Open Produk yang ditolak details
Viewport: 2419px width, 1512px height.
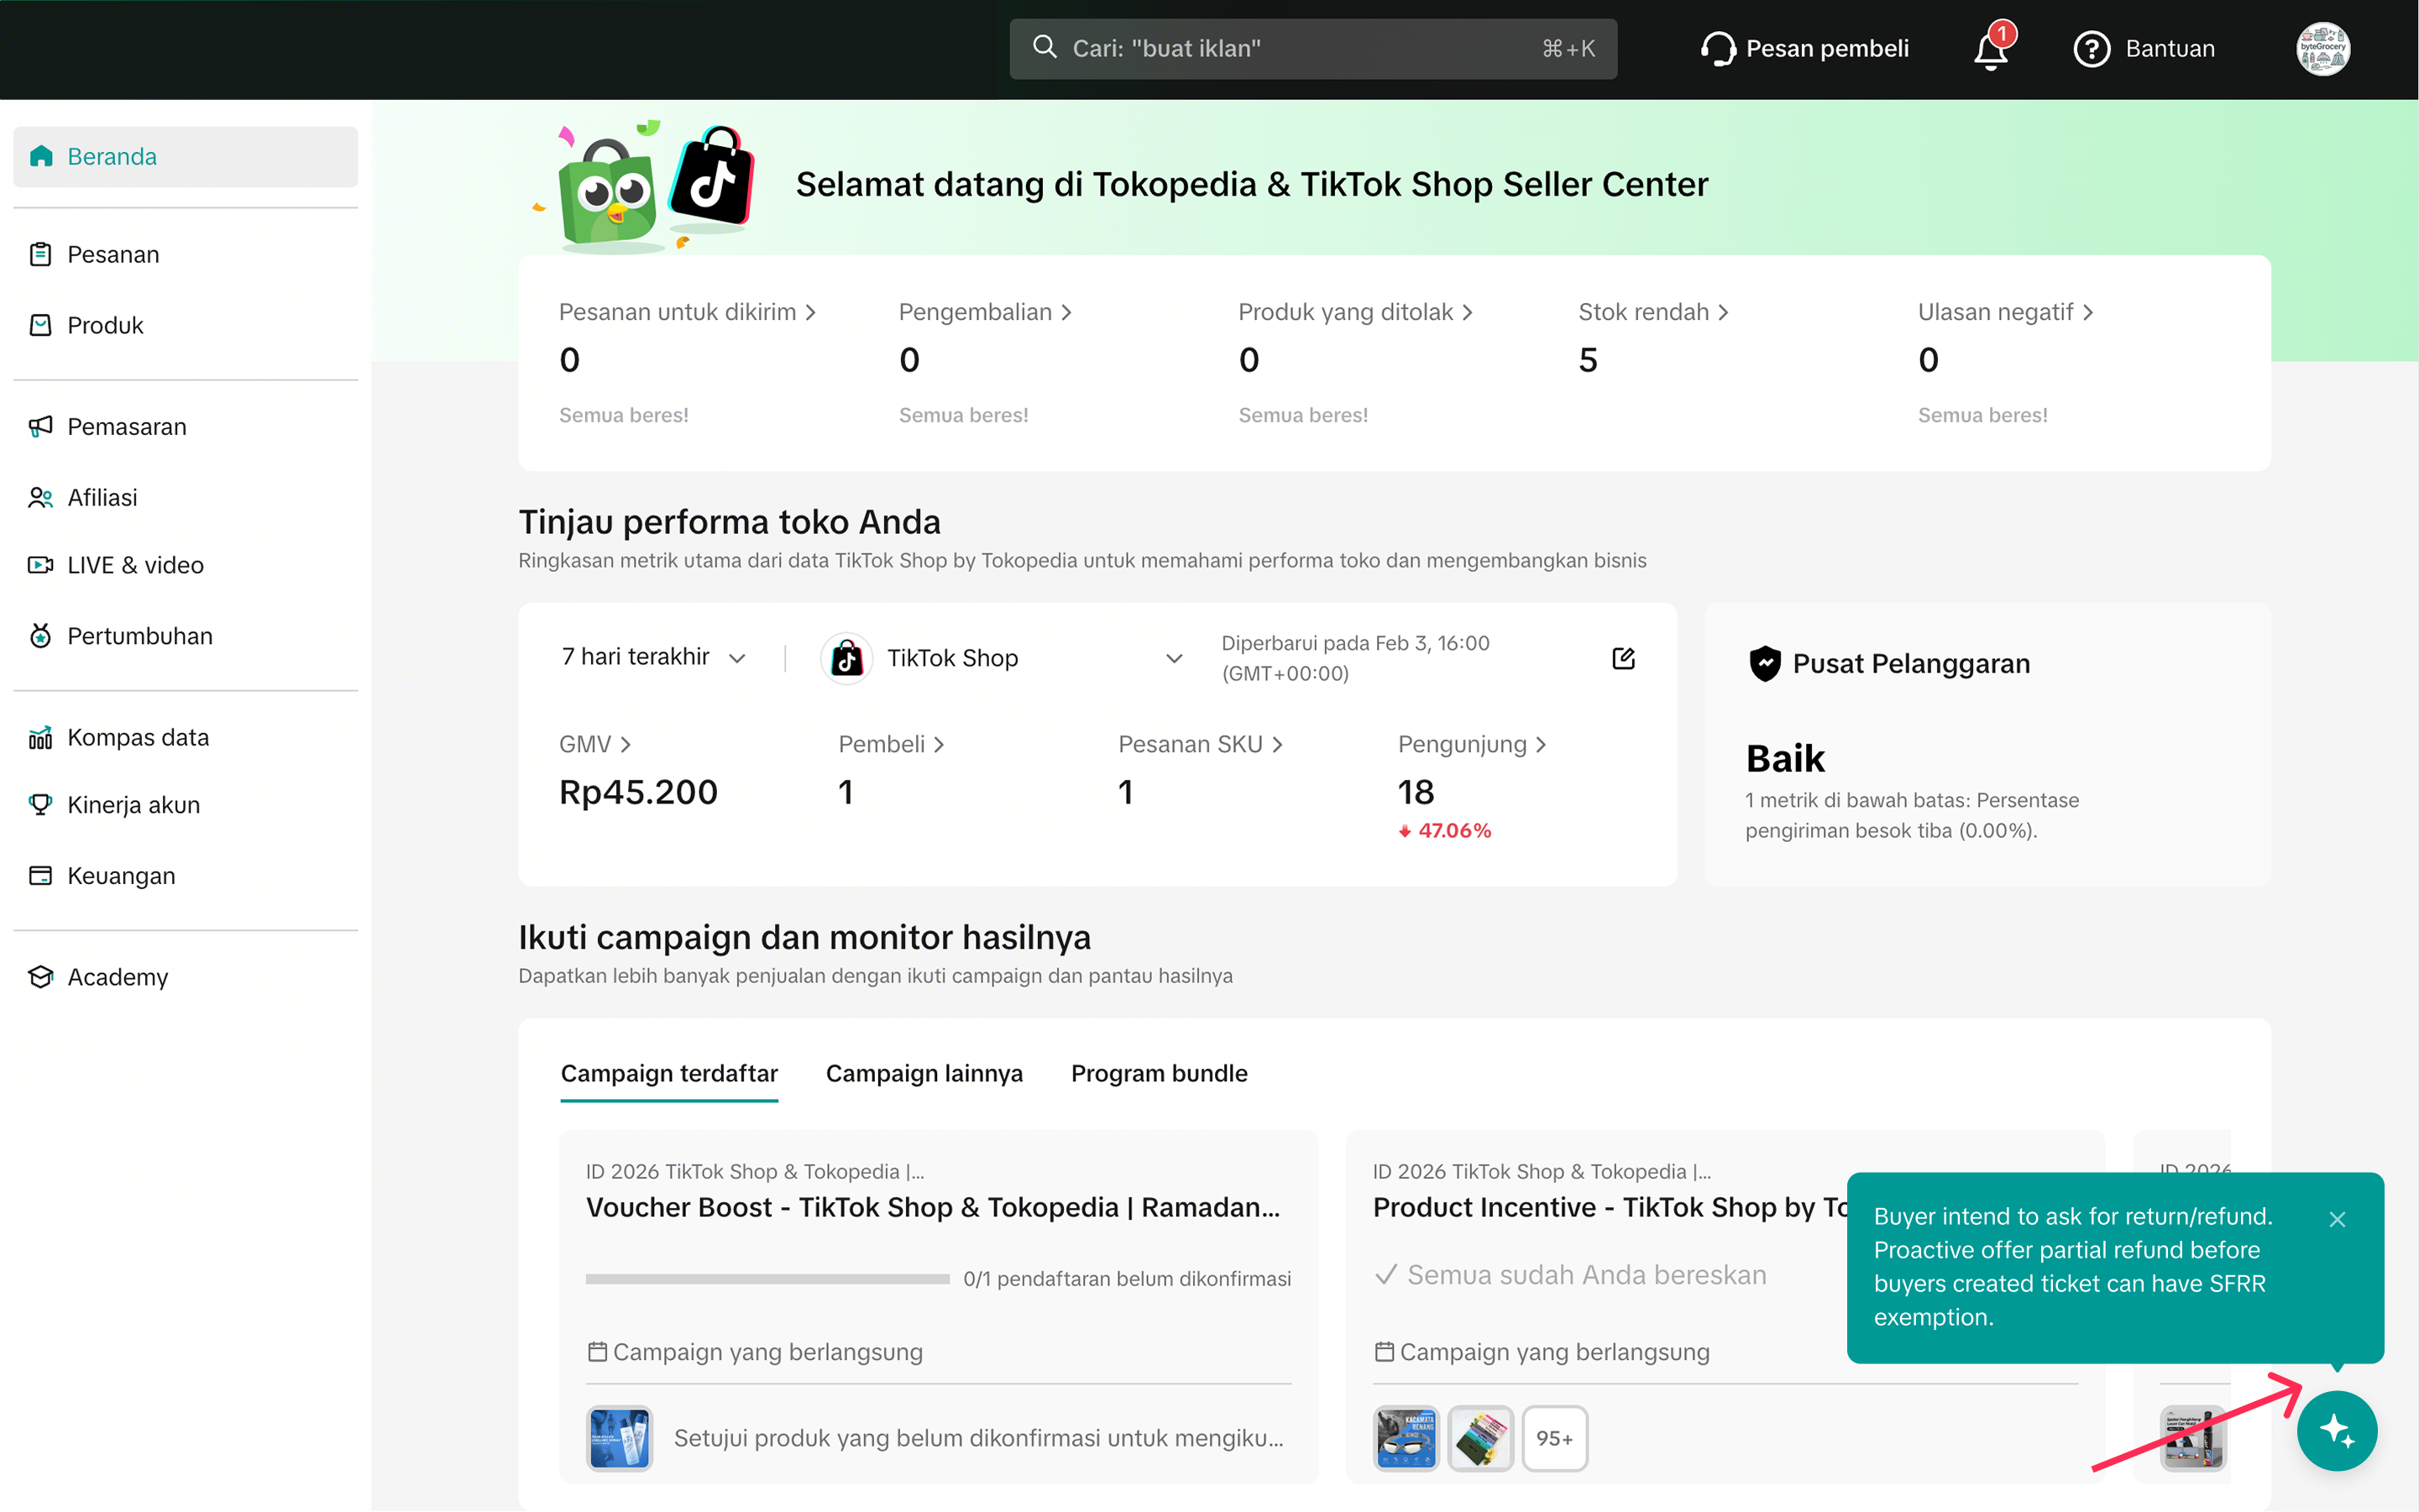(x=1356, y=312)
